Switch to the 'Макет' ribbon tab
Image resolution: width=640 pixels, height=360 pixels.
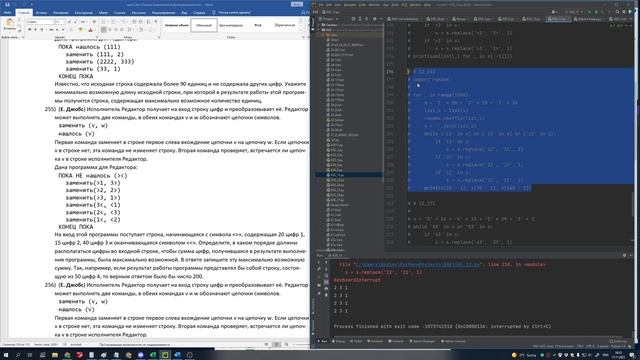103,13
